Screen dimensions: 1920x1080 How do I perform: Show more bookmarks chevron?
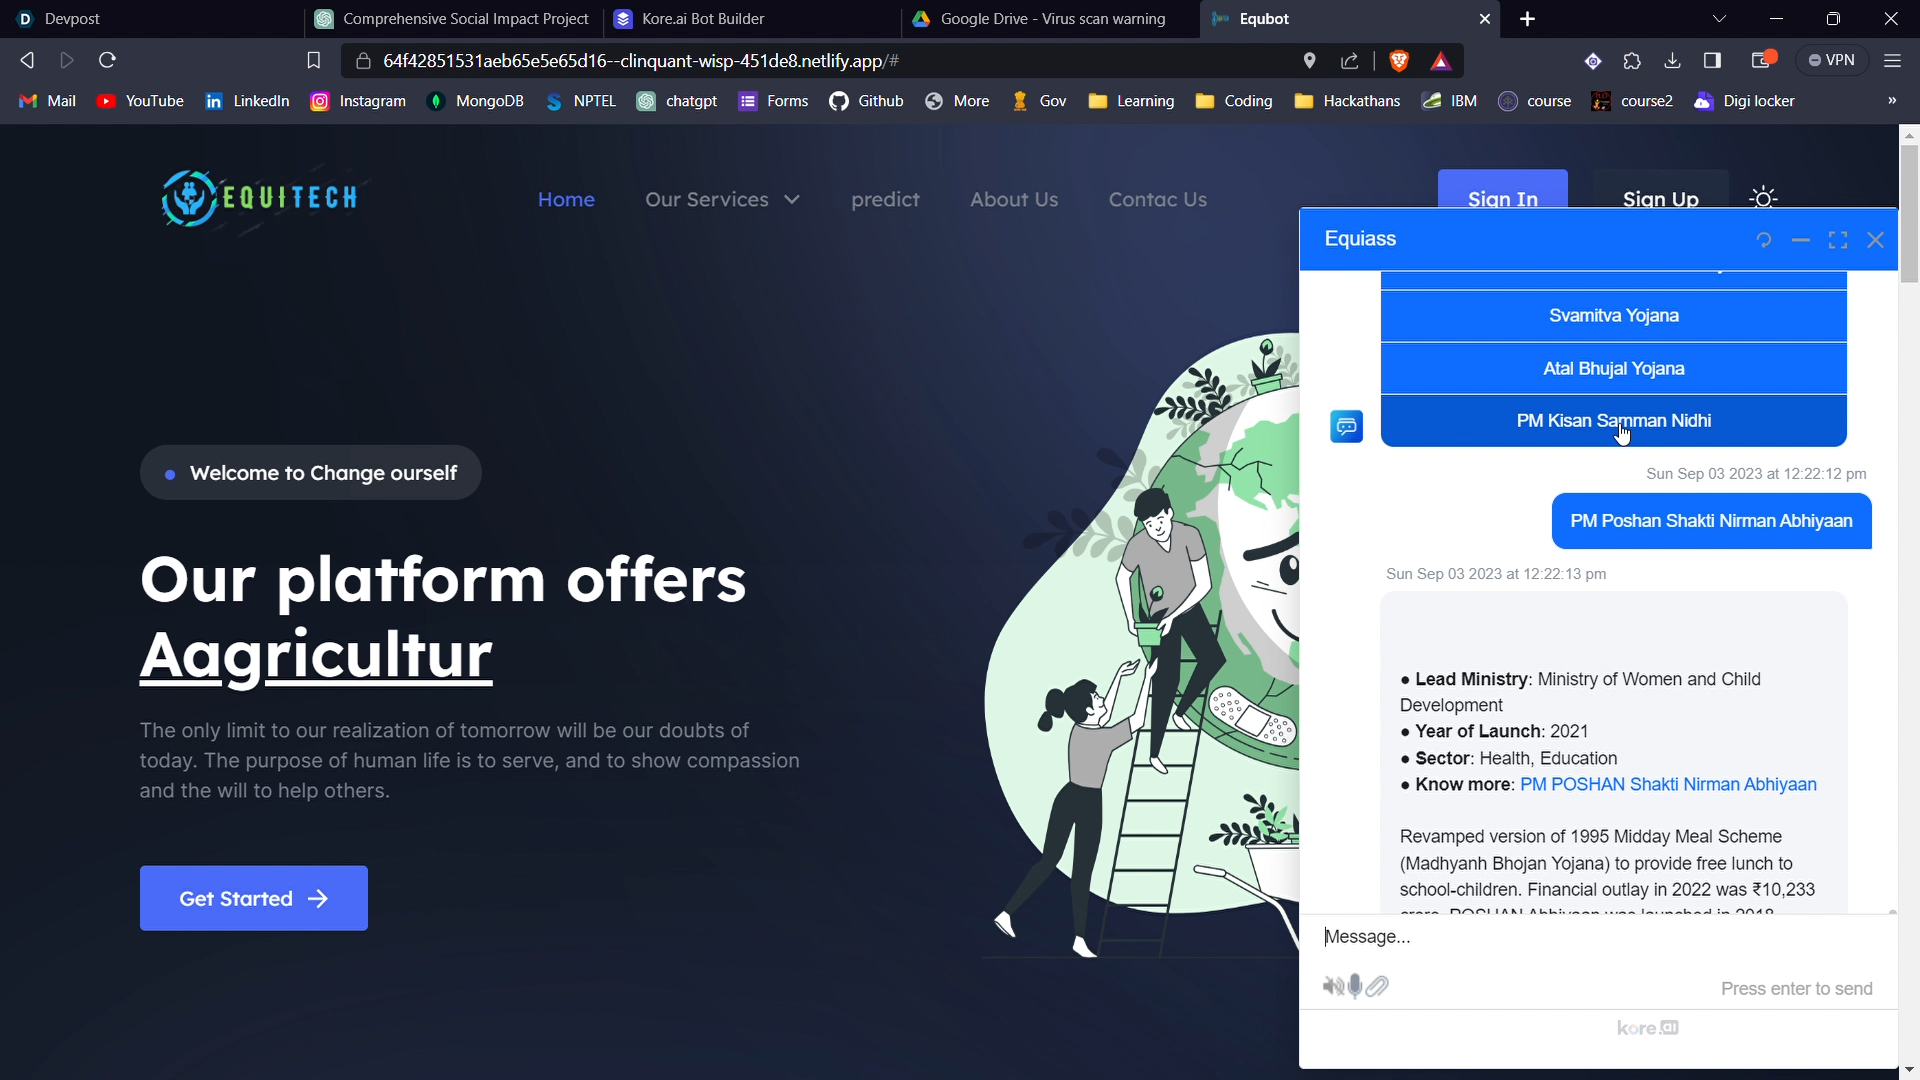(x=1891, y=101)
